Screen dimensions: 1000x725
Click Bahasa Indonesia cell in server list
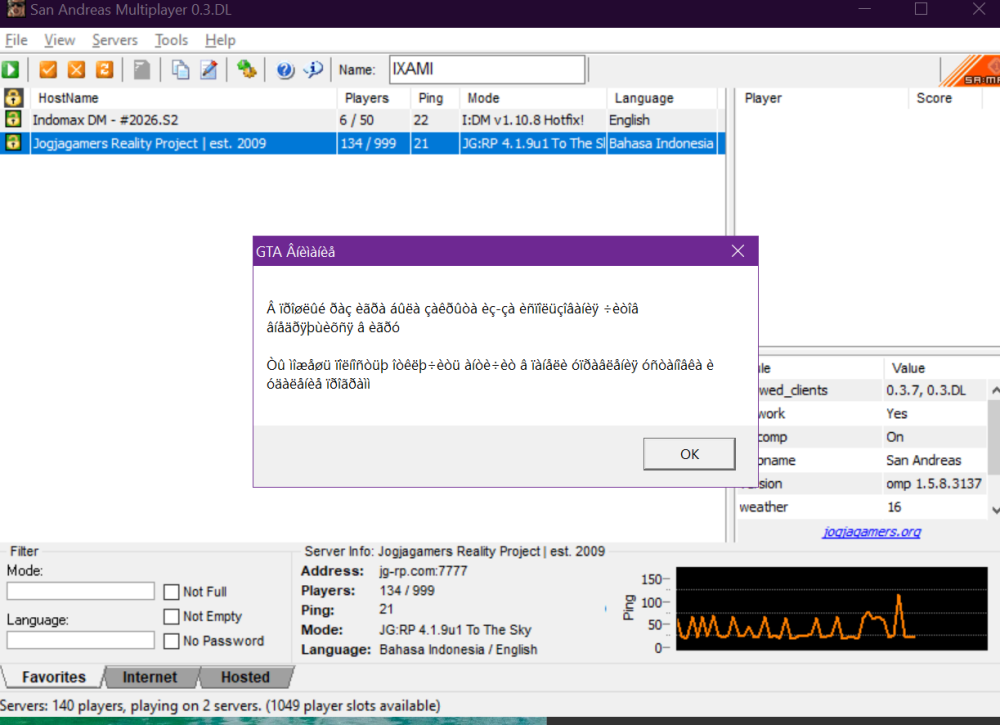[661, 143]
